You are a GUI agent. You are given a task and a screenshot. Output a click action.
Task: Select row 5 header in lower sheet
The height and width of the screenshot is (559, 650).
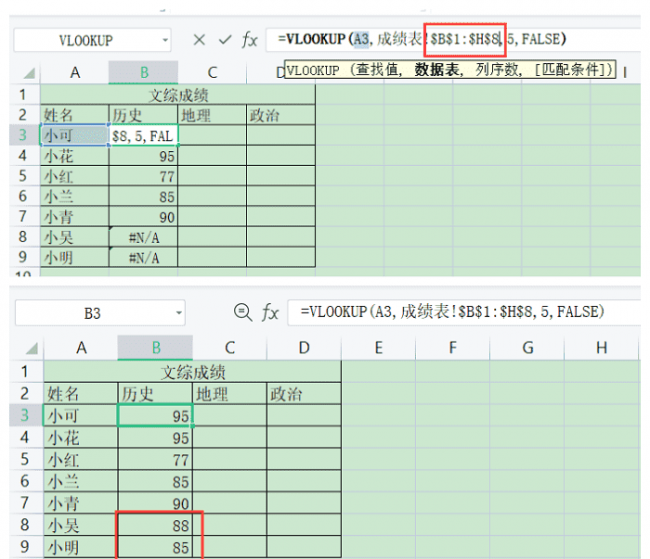coord(25,459)
